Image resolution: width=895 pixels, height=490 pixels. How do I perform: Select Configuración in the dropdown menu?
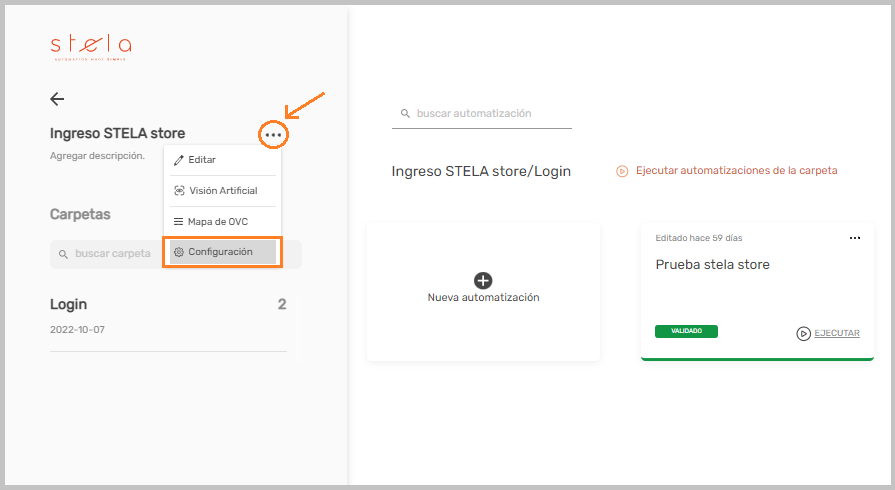pos(223,252)
